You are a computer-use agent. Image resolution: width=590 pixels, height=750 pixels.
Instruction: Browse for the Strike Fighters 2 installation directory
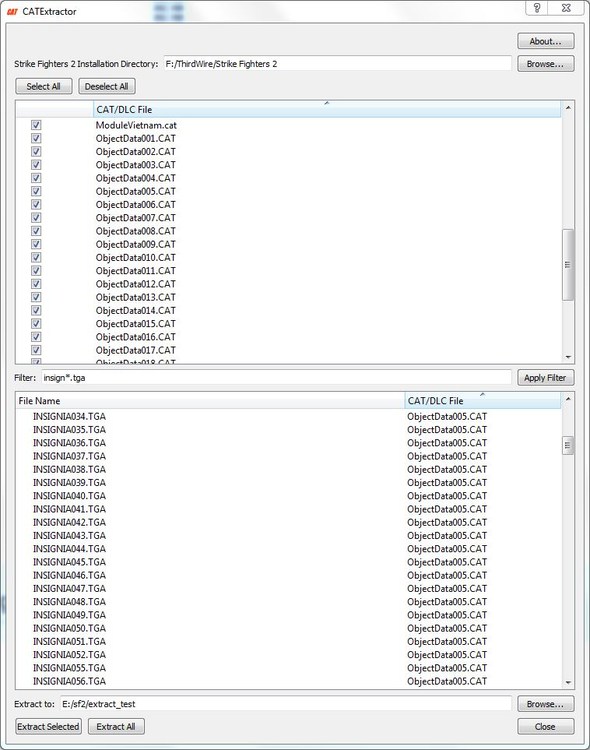point(545,64)
